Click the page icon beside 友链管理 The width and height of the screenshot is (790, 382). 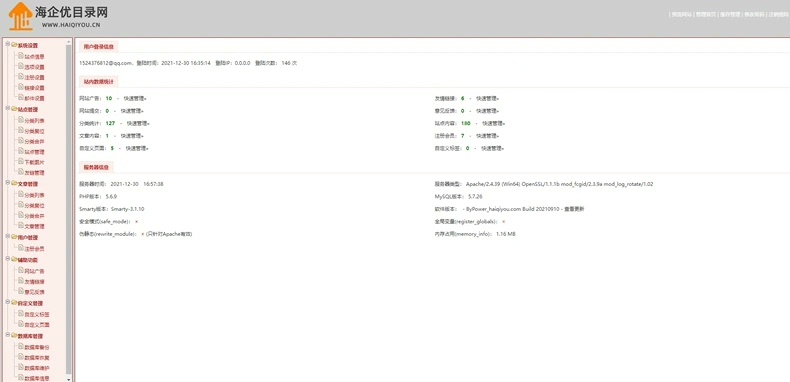tap(21, 172)
